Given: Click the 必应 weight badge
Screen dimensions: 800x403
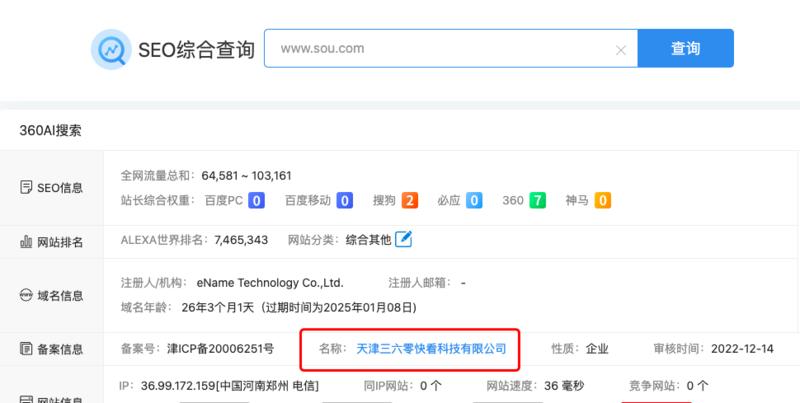Looking at the screenshot, I should (474, 200).
